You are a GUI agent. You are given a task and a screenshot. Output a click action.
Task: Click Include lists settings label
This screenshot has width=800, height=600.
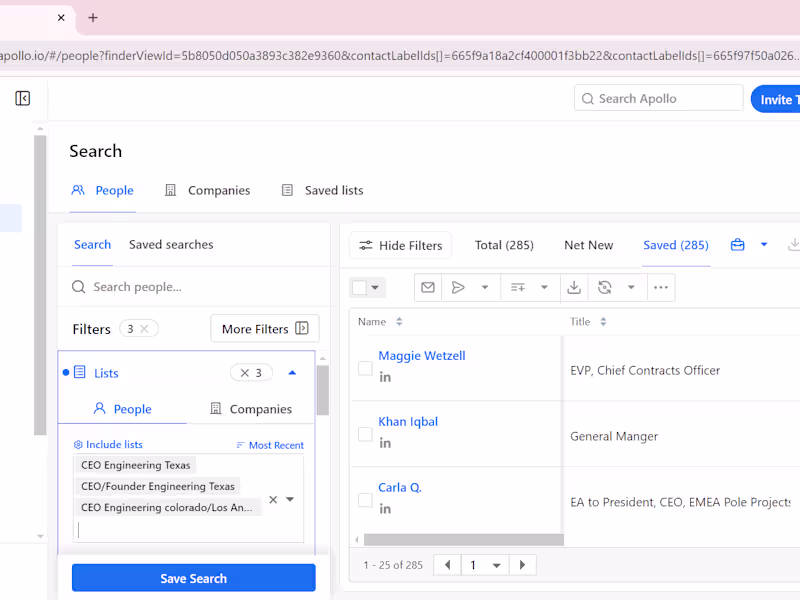pyautogui.click(x=108, y=444)
